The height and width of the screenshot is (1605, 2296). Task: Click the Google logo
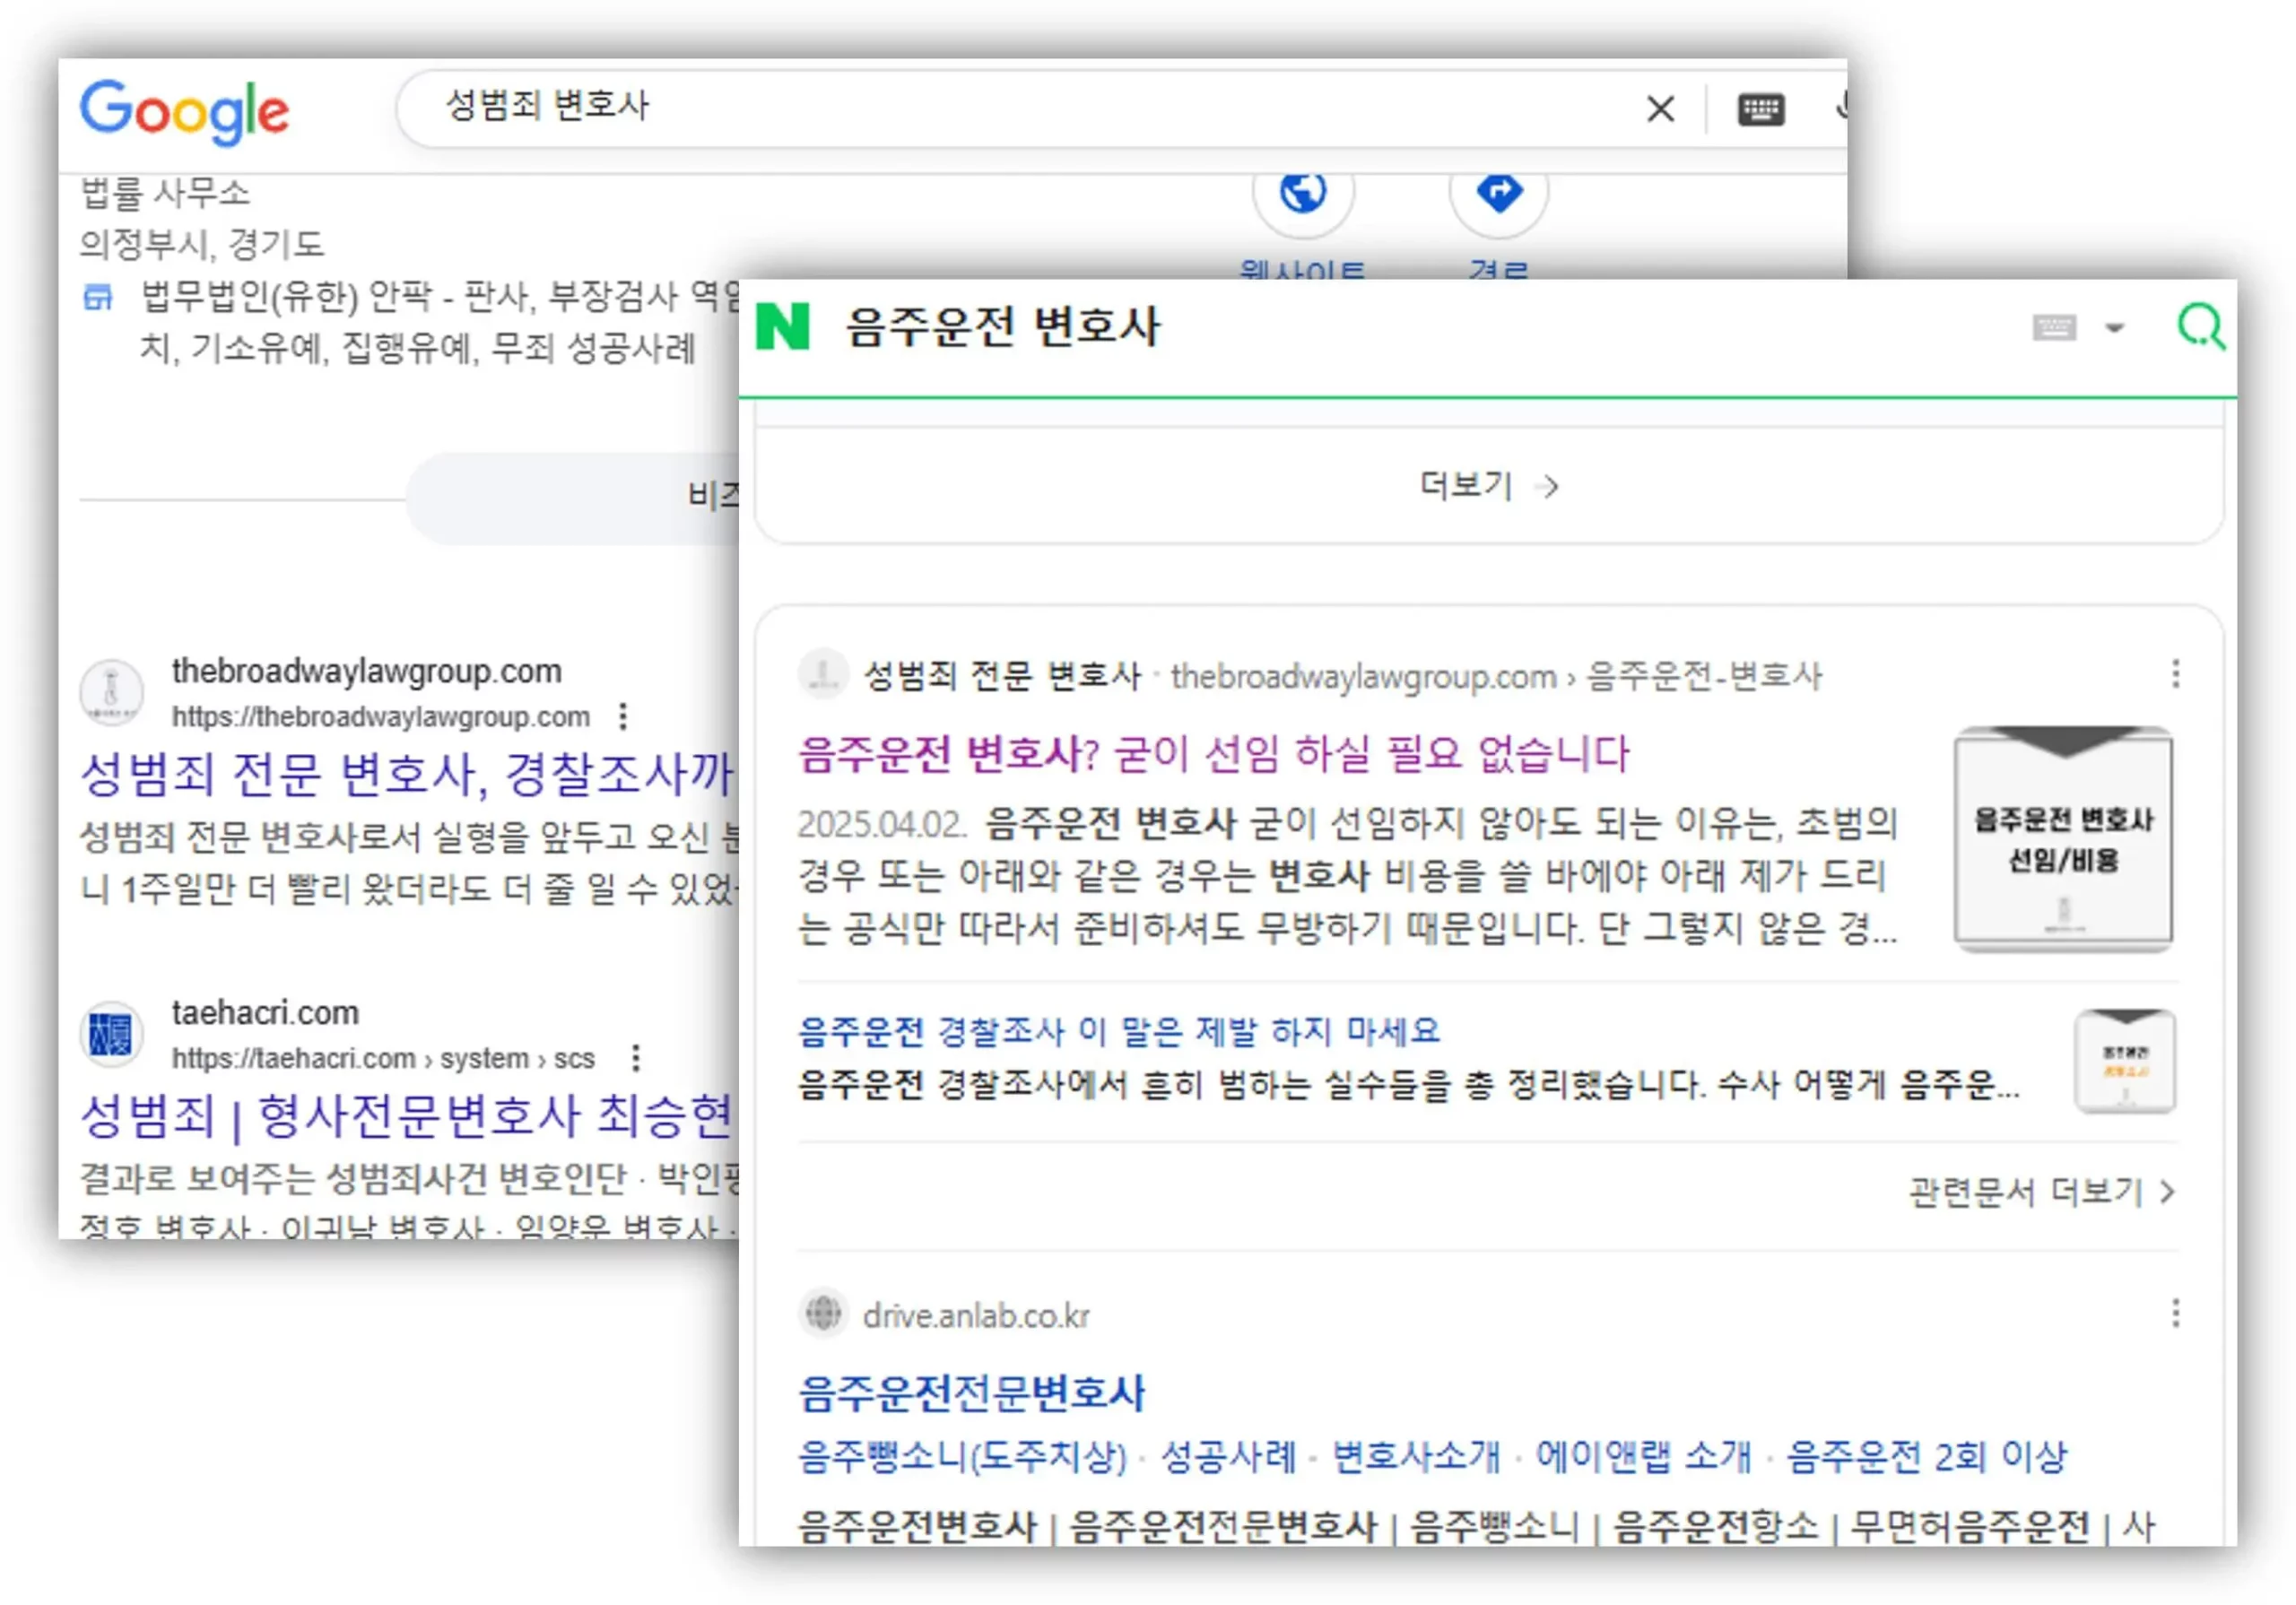[x=185, y=111]
